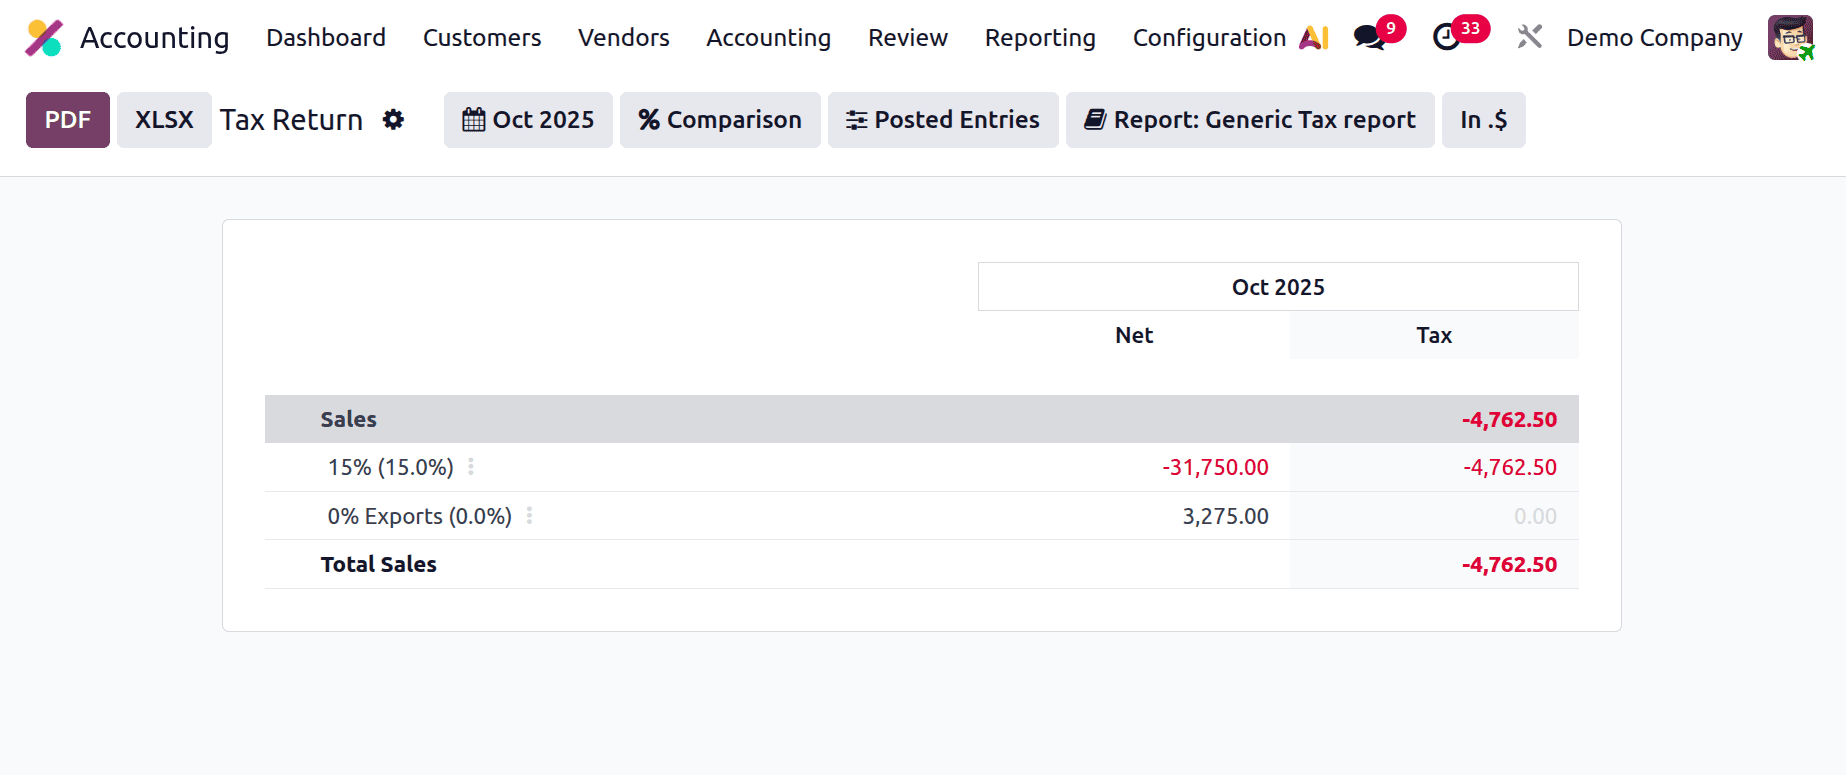The height and width of the screenshot is (775, 1846).
Task: Click the 0.00 tax value for Exports
Action: [1535, 516]
